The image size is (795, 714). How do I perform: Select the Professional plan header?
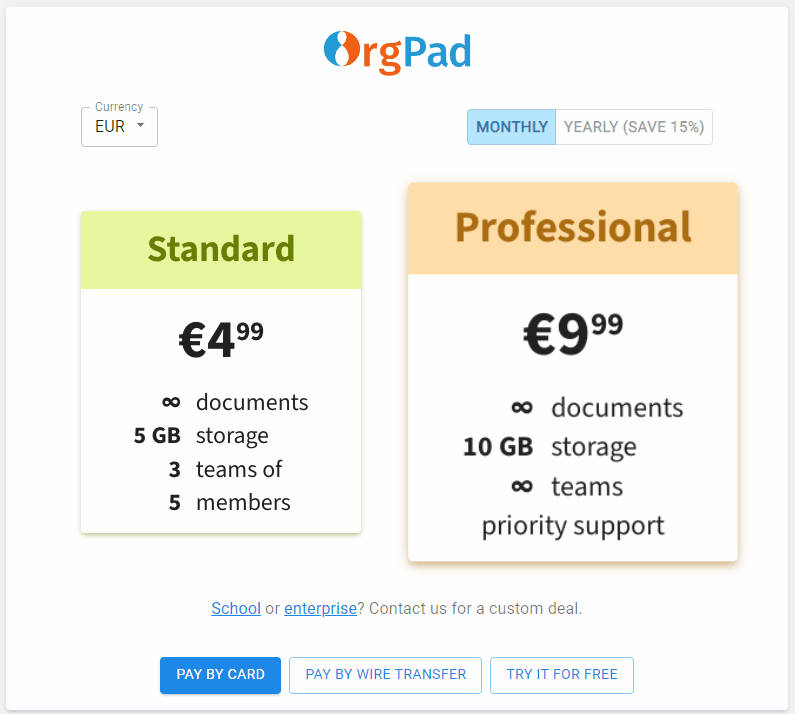572,228
